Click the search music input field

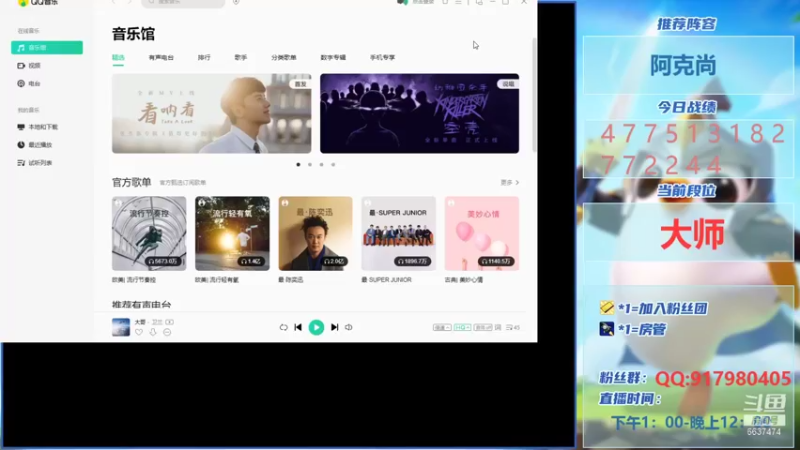[183, 3]
